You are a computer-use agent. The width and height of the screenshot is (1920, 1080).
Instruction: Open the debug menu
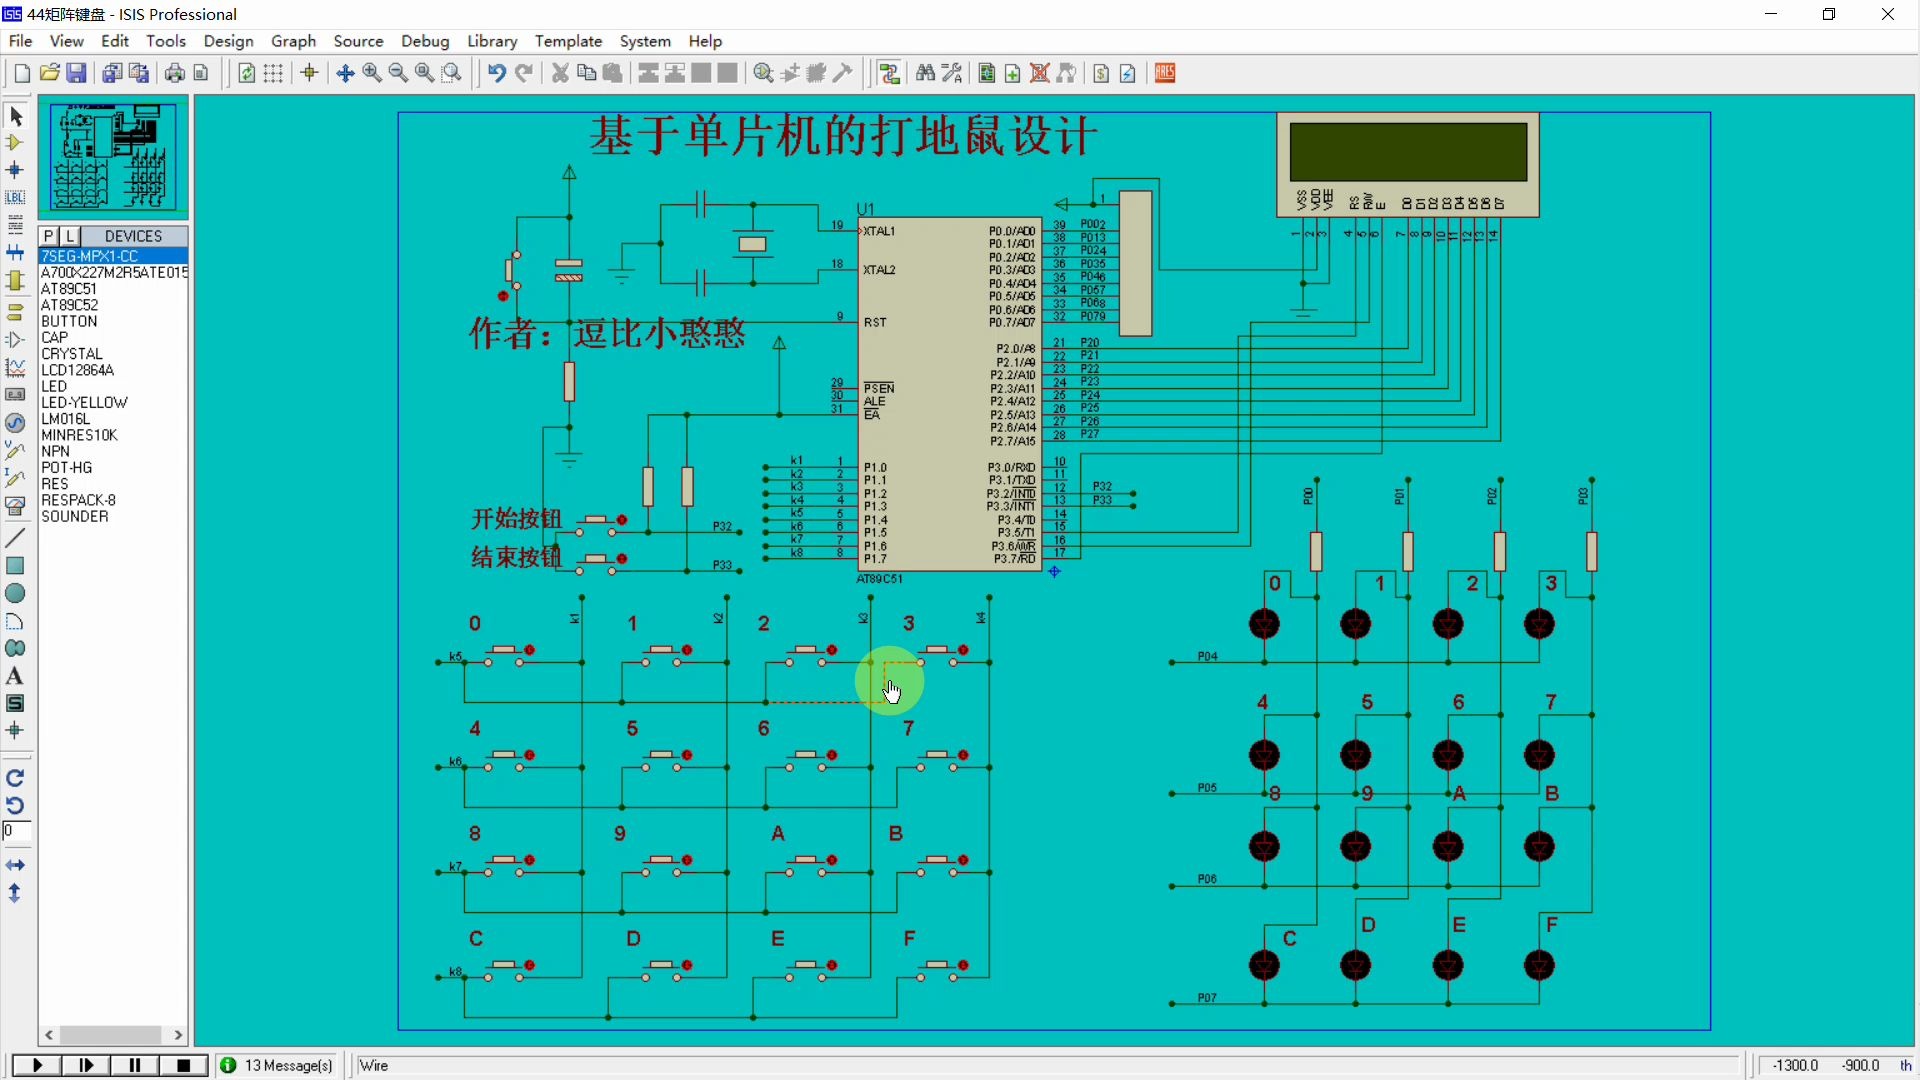click(x=423, y=40)
